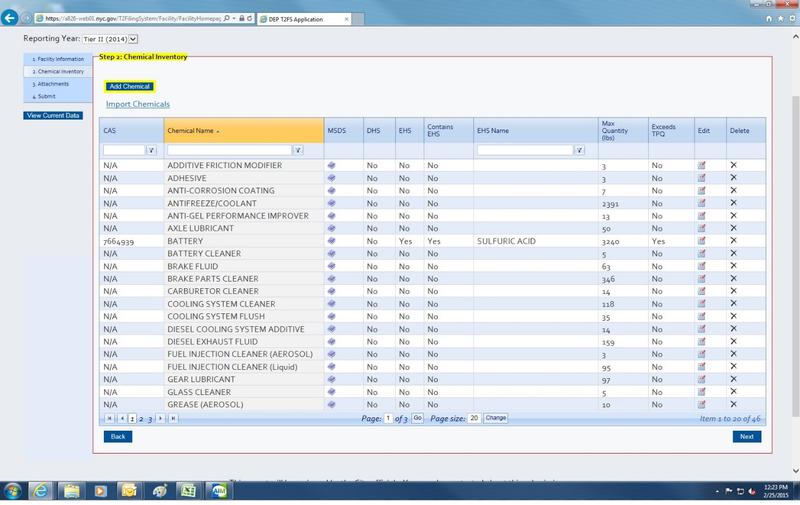This screenshot has height=505, width=800.
Task: Click Change page size button
Action: pyautogui.click(x=495, y=418)
